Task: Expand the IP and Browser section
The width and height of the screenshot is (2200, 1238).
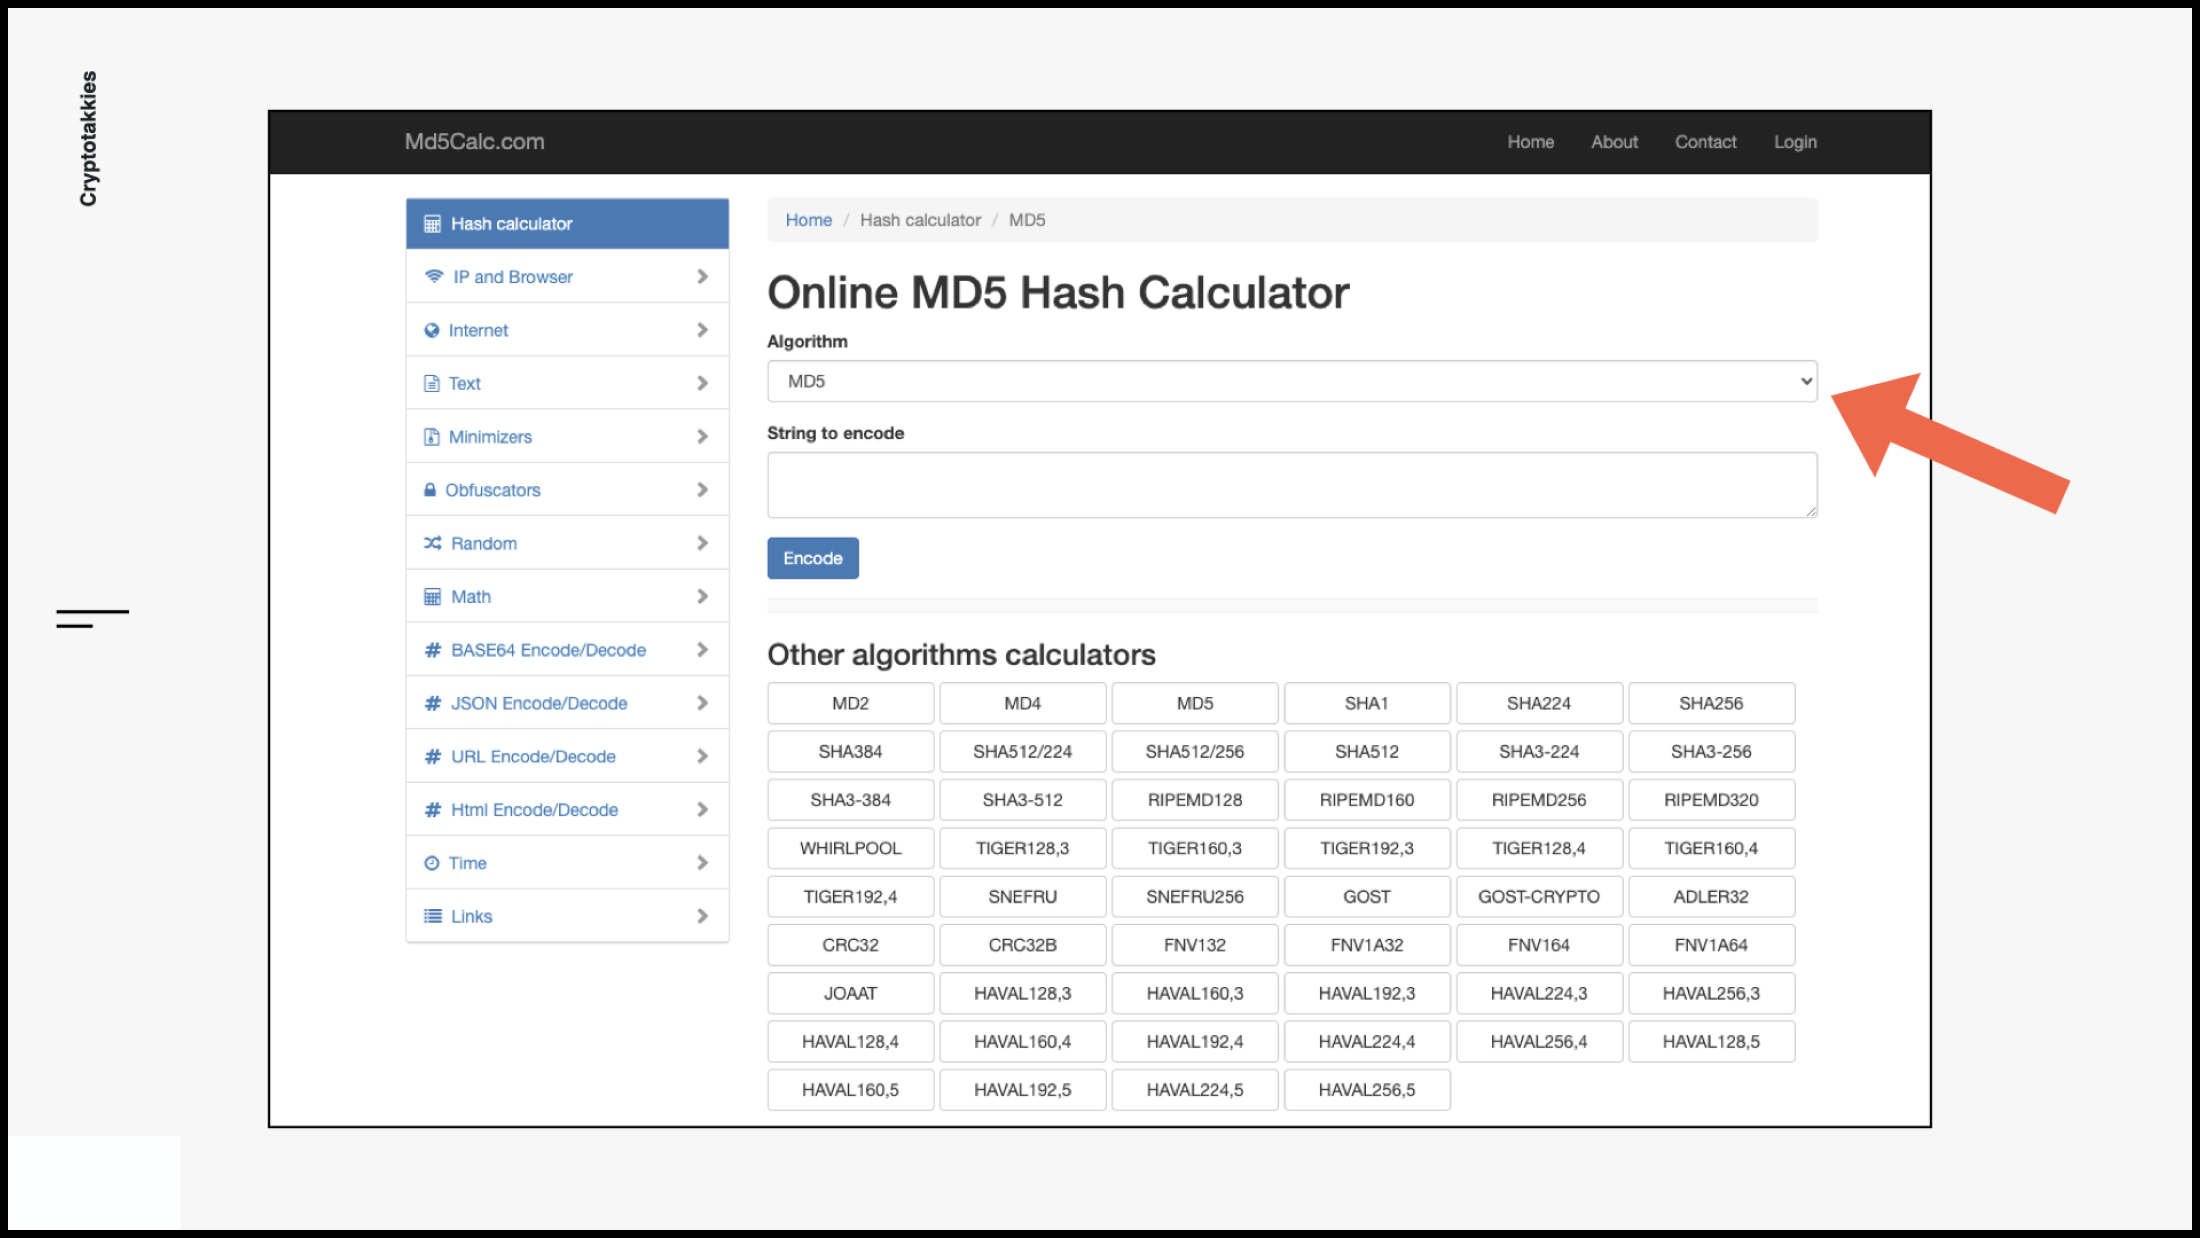Action: (x=567, y=277)
